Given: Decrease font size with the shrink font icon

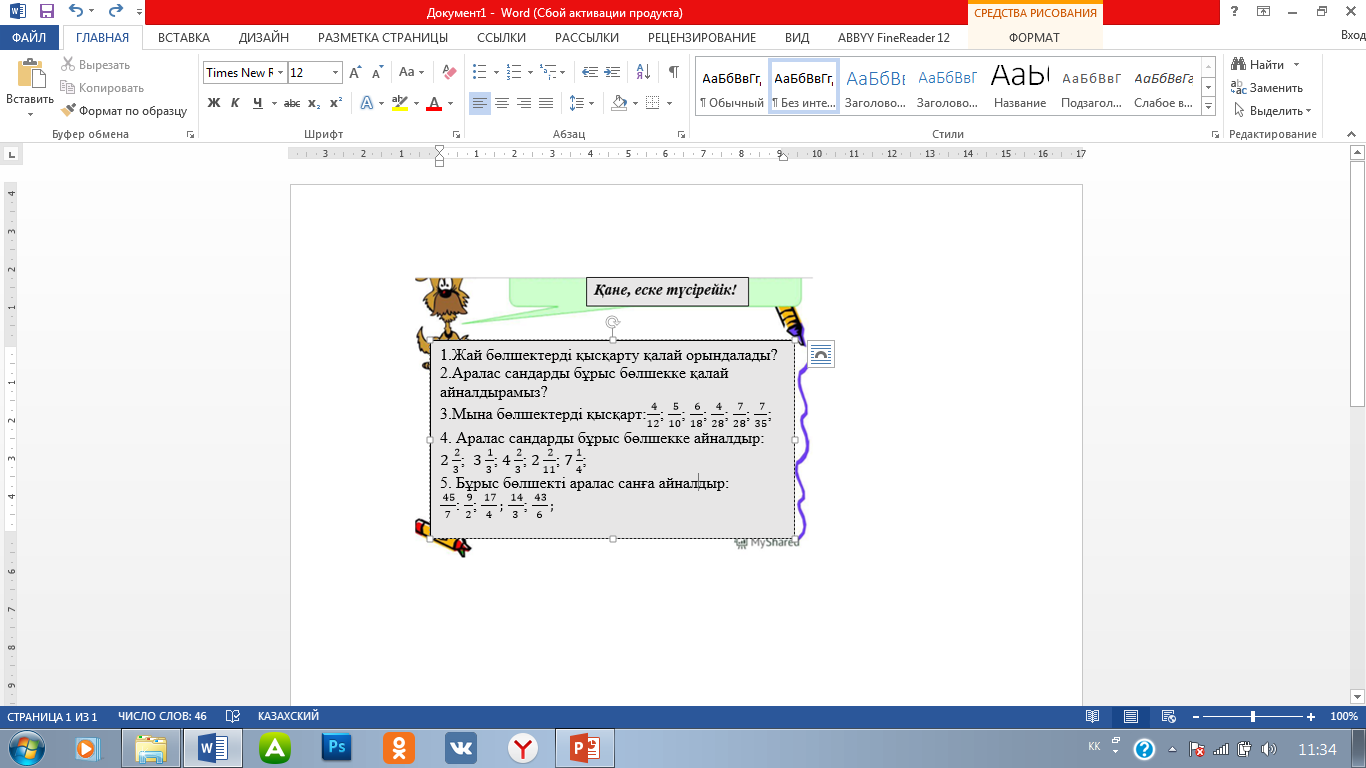Looking at the screenshot, I should point(378,72).
